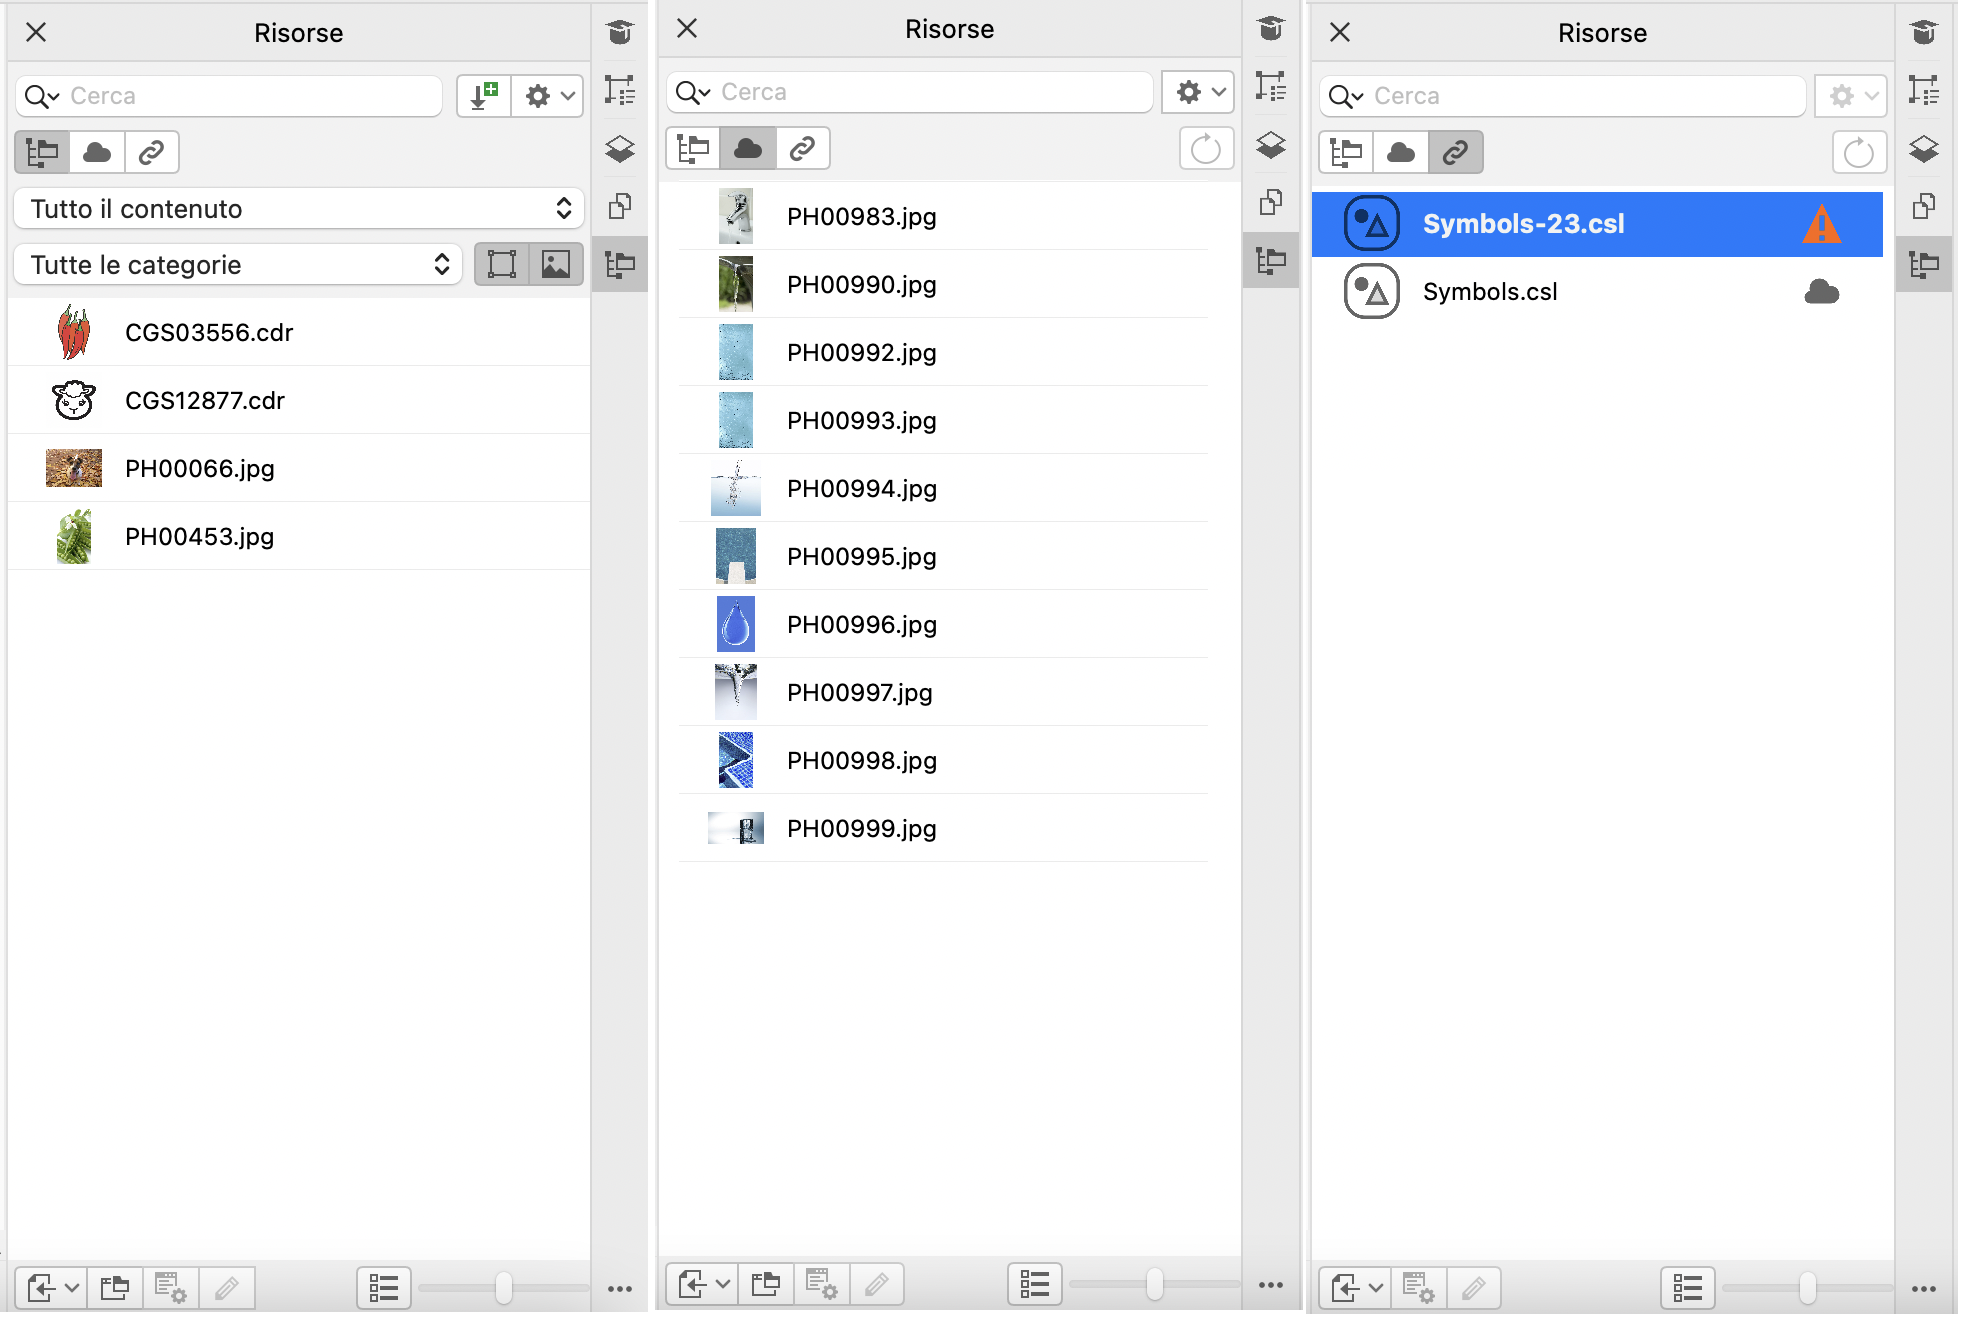
Task: Select the local content tab in middle panel
Action: coord(693,149)
